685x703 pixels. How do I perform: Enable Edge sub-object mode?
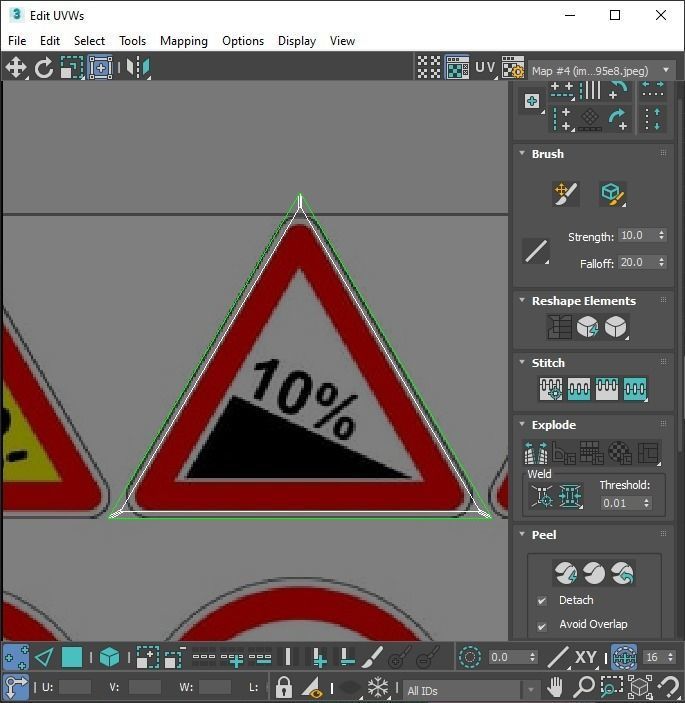(x=44, y=658)
